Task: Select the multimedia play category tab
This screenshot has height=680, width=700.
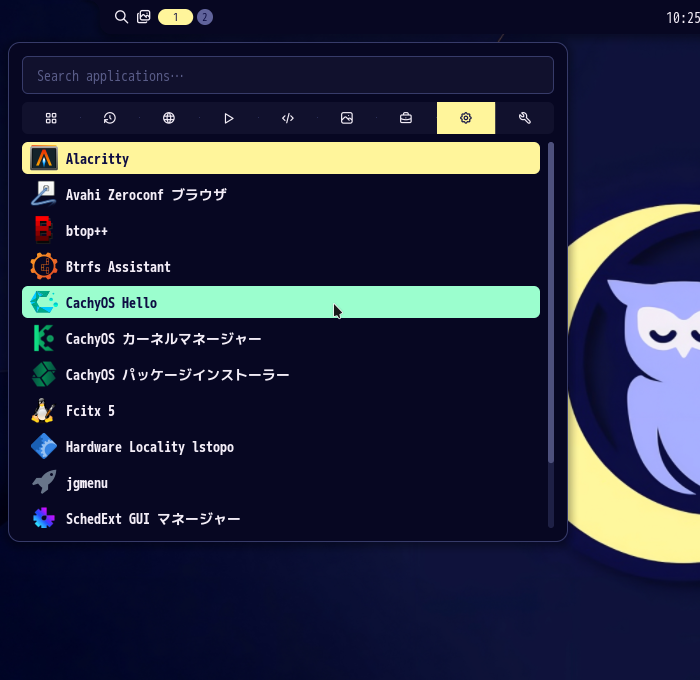Action: click(229, 118)
